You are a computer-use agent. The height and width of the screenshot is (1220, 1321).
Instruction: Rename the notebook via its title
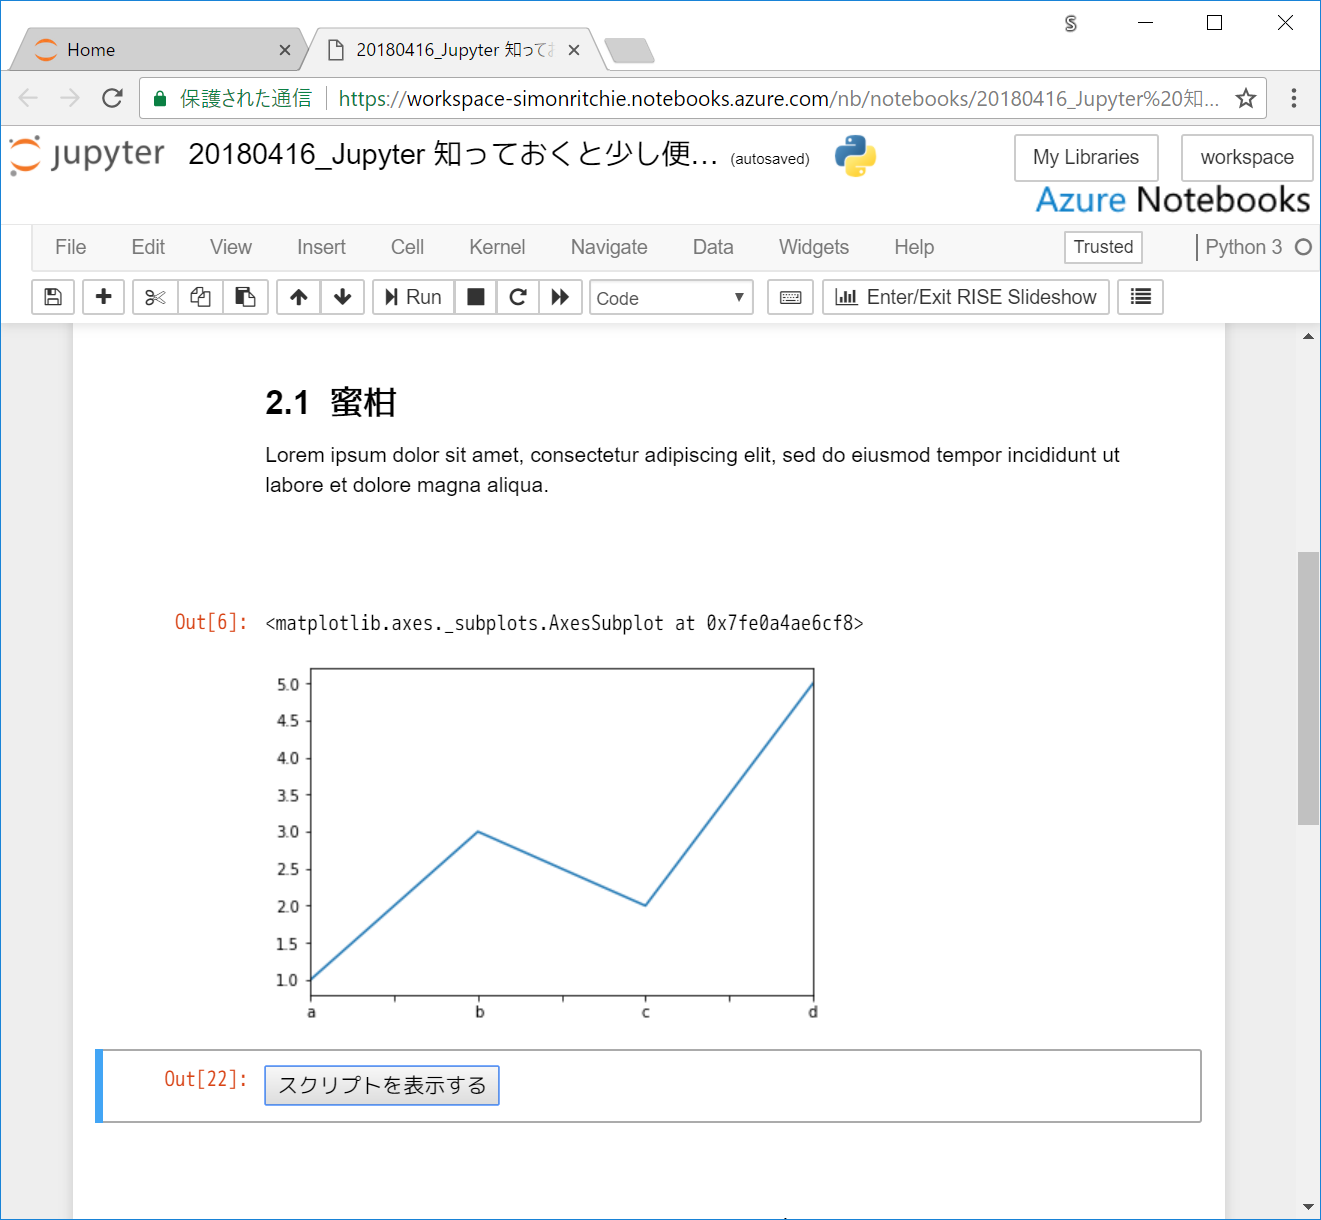453,154
